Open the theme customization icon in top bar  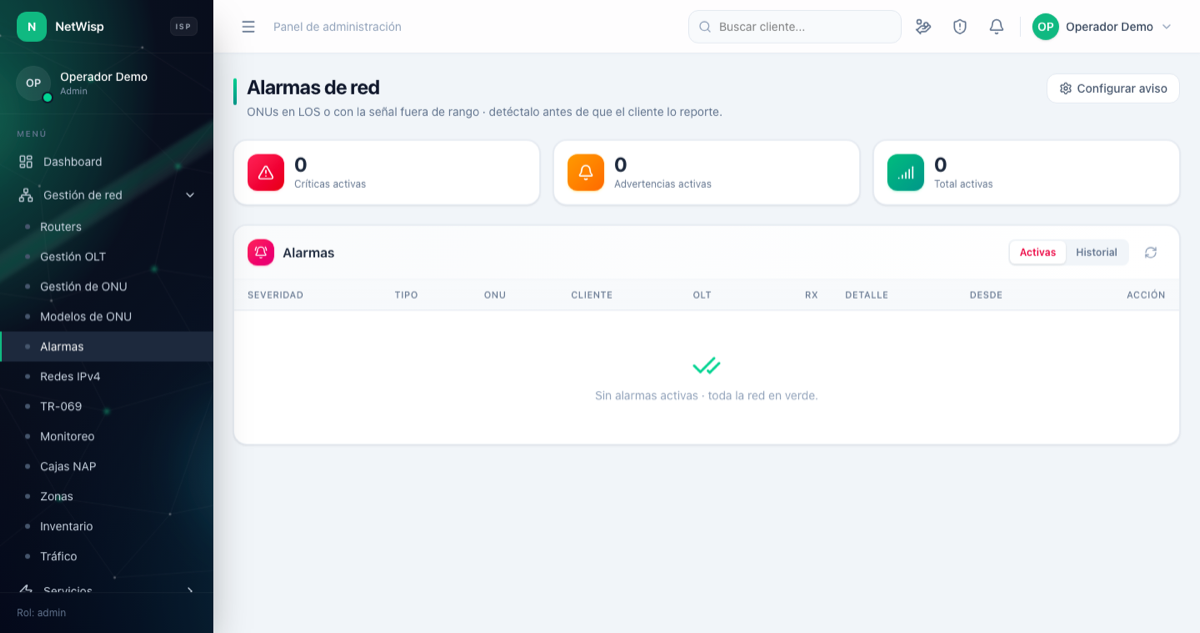[923, 27]
